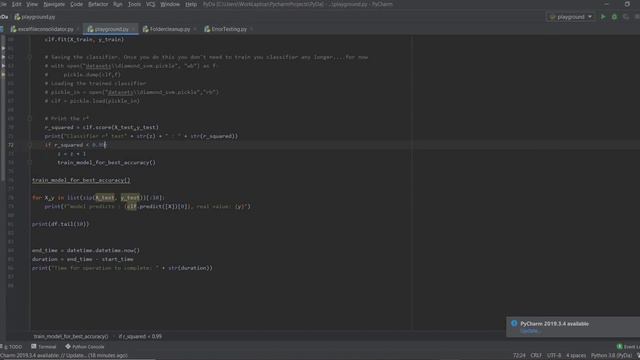Switch to the Foldercleanup.py tab
Viewport: 640px width, 360px height.
pos(170,29)
